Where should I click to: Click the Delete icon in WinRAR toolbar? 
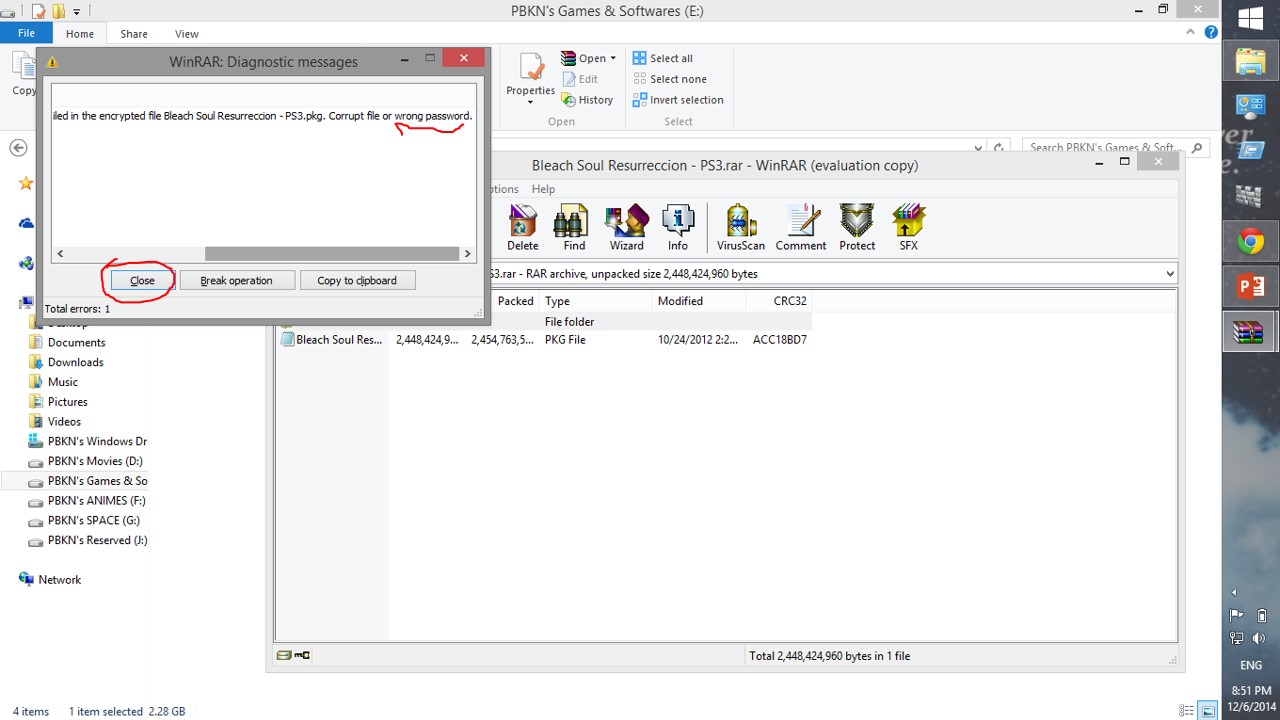(522, 228)
